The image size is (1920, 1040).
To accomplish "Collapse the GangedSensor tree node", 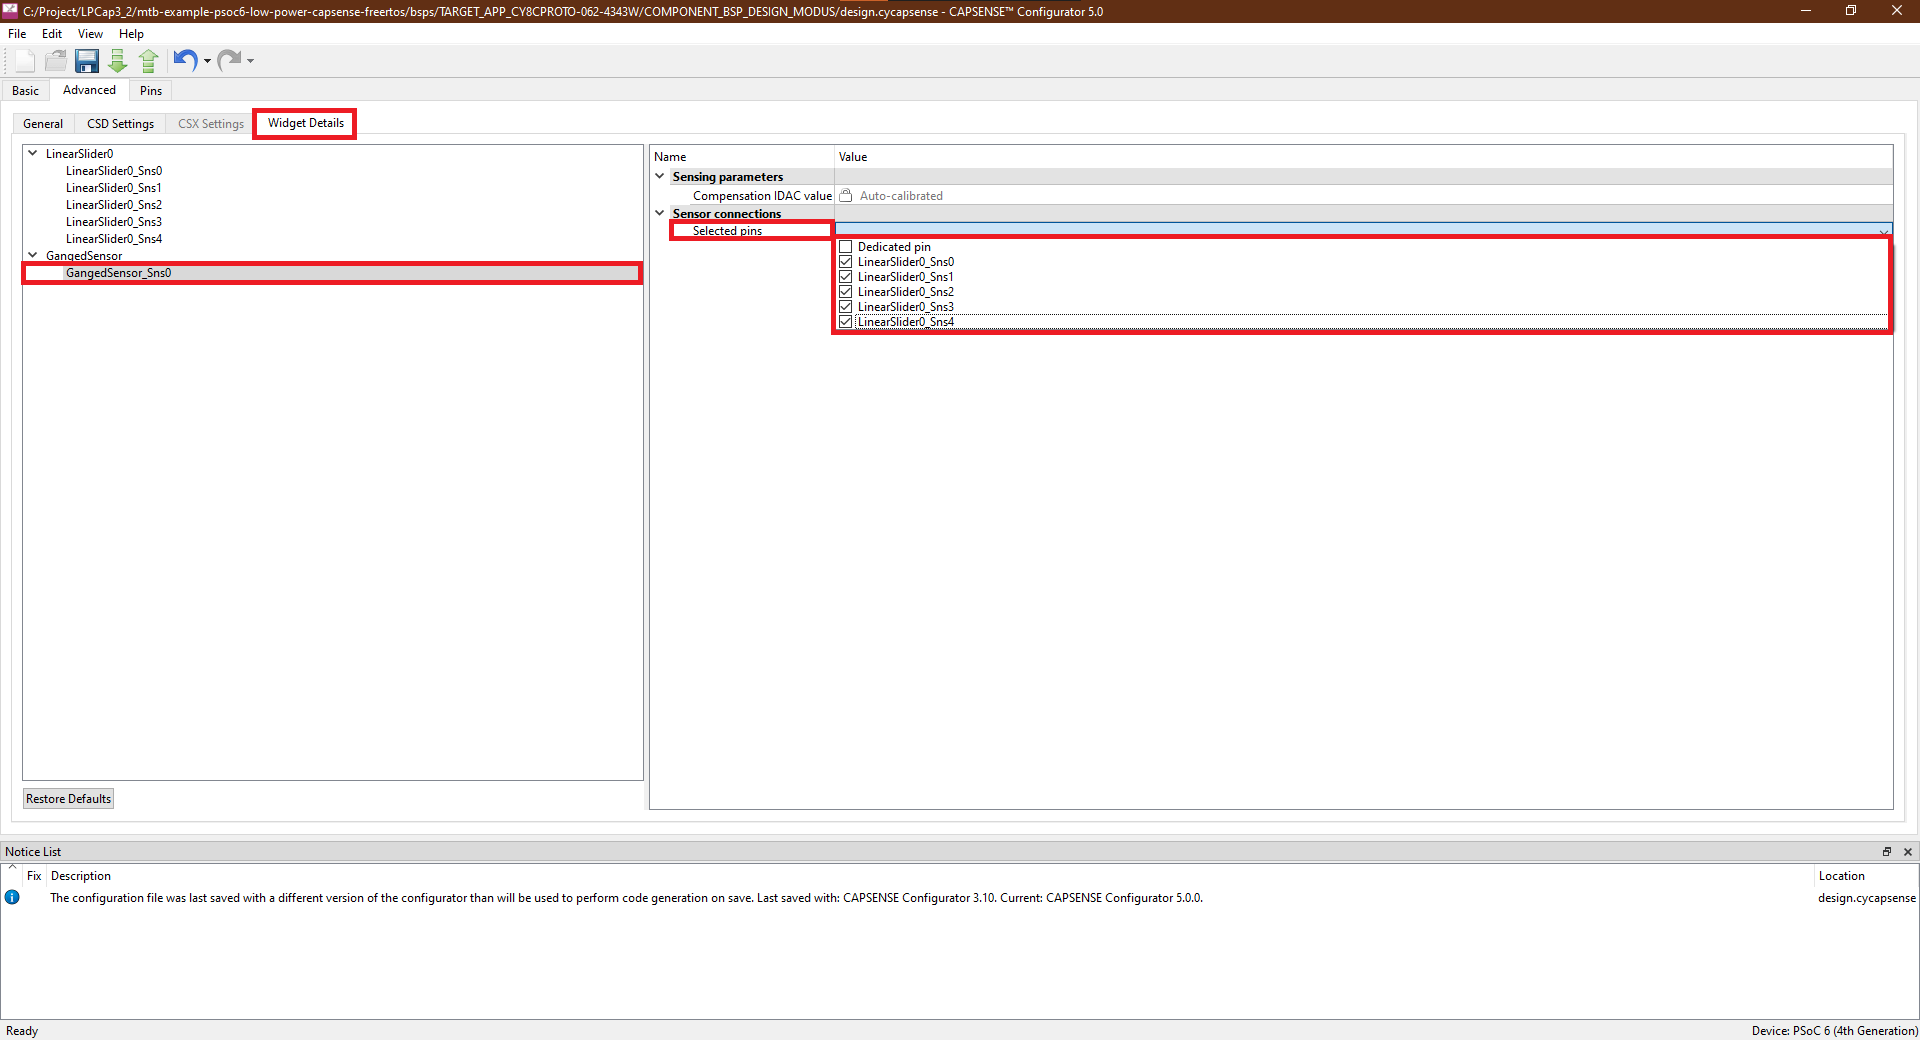I will [33, 255].
